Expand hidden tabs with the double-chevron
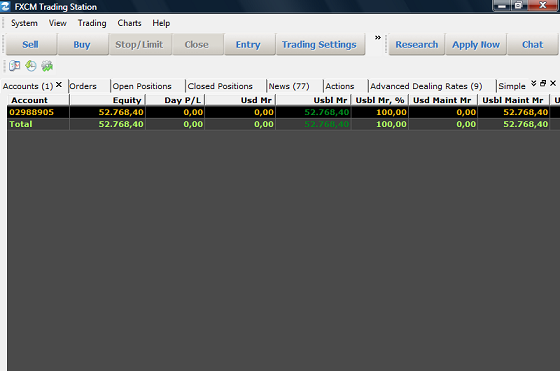The image size is (560, 371). point(534,83)
